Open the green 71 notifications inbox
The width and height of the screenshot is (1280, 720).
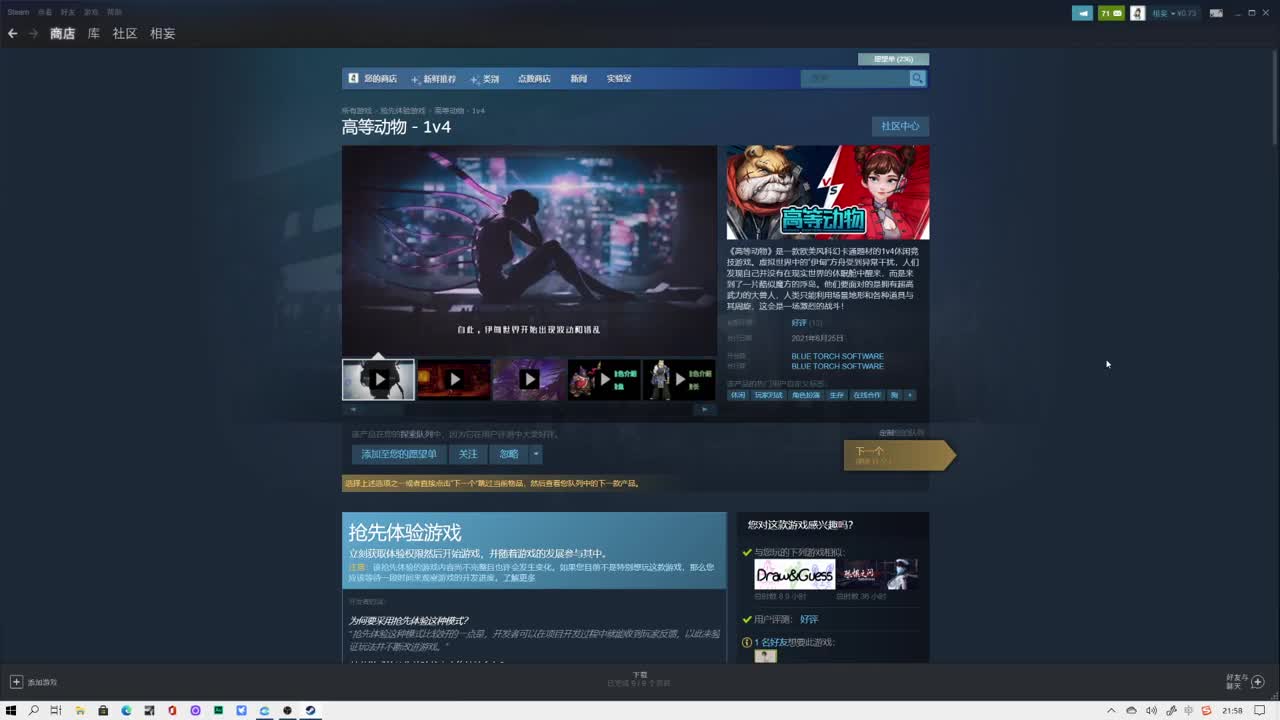coord(1111,13)
